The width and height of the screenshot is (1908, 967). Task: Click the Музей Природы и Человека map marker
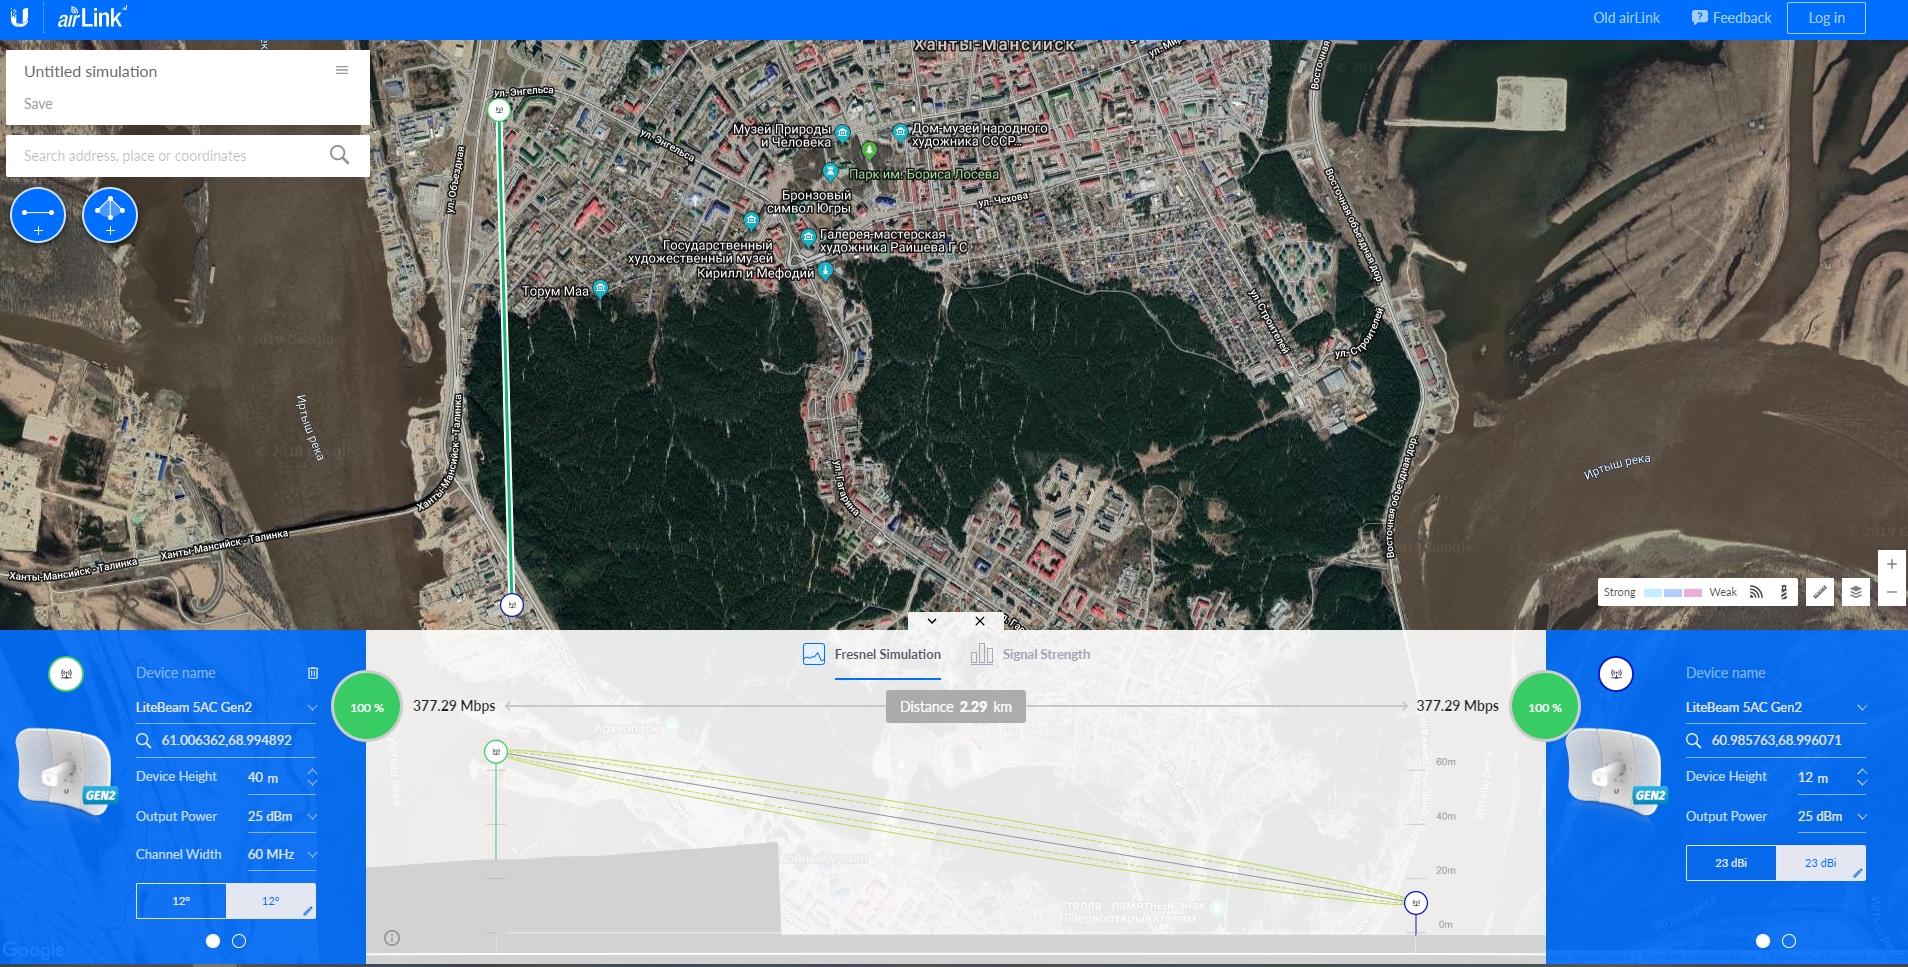[x=843, y=132]
